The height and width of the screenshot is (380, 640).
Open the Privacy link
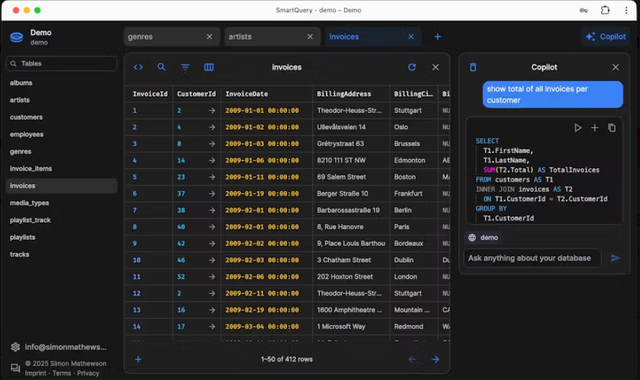click(88, 373)
